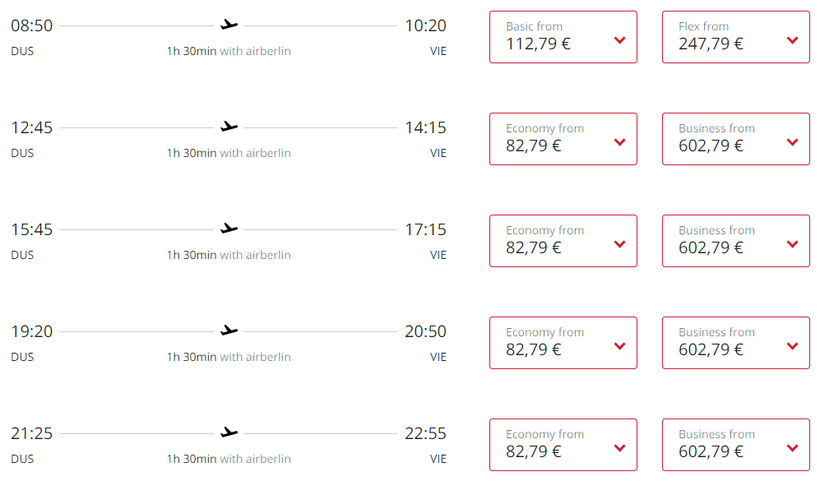Expand the Basic from 112,79 € fare

coord(563,37)
